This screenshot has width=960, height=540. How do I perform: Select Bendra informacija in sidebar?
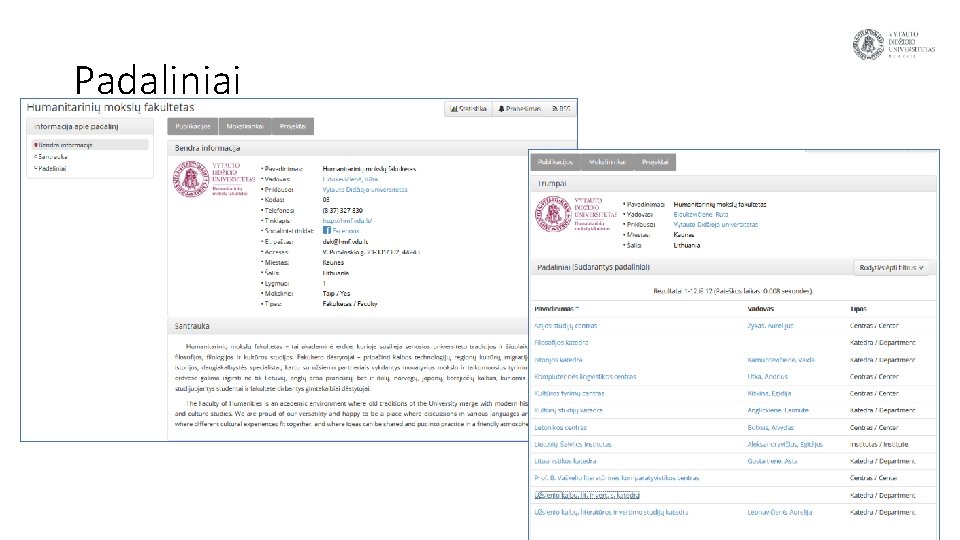(90, 145)
